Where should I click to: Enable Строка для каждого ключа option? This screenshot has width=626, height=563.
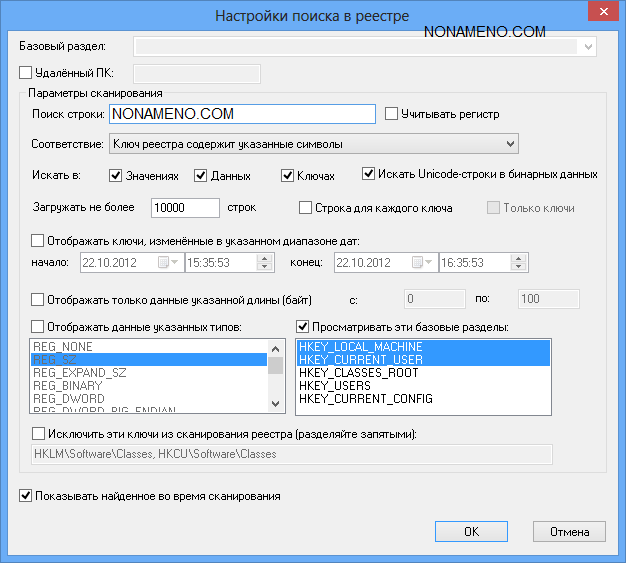tap(307, 208)
